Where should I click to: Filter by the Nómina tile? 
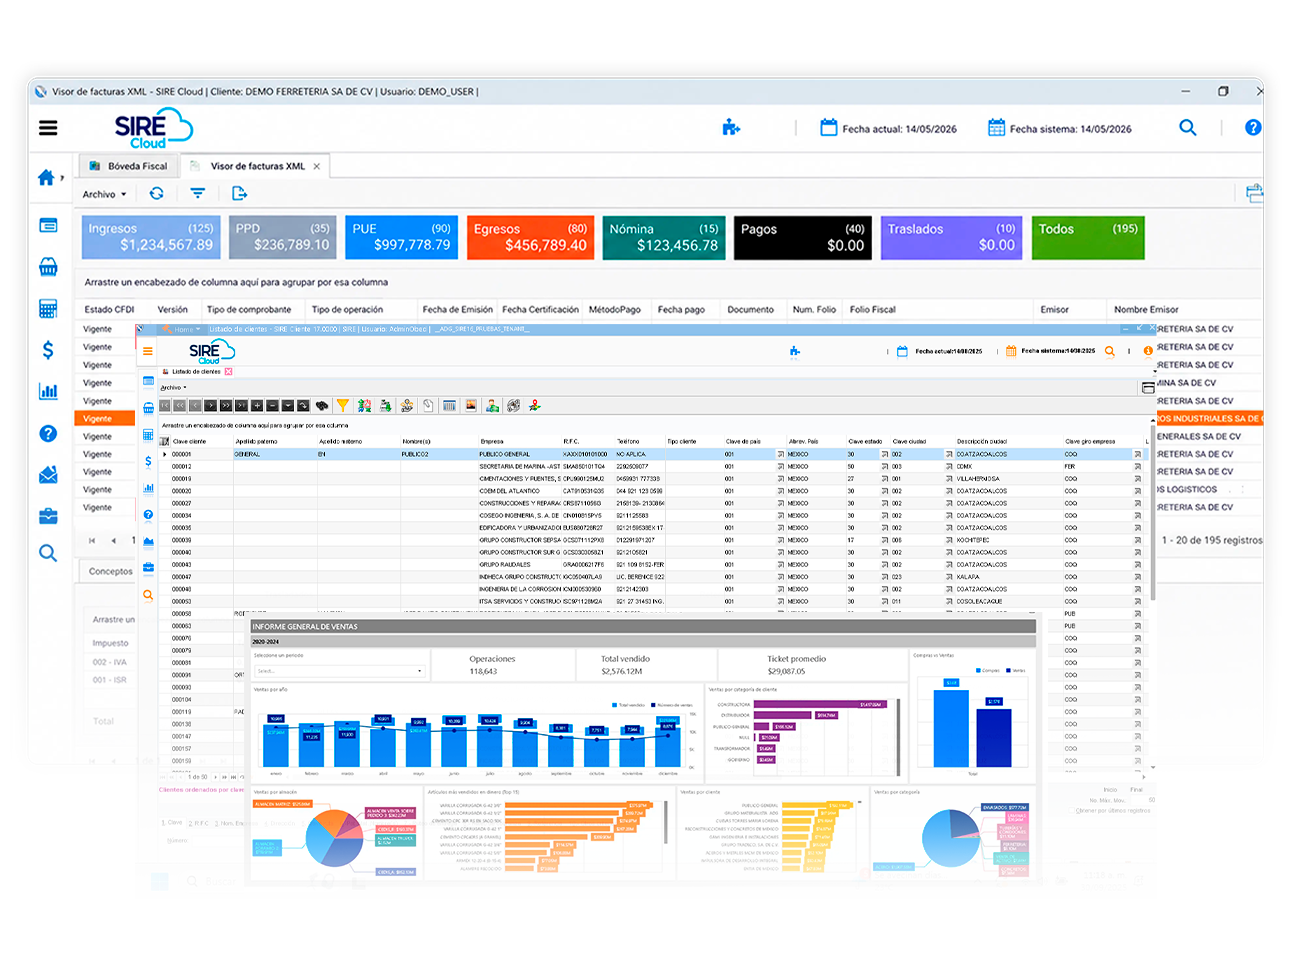(x=664, y=238)
